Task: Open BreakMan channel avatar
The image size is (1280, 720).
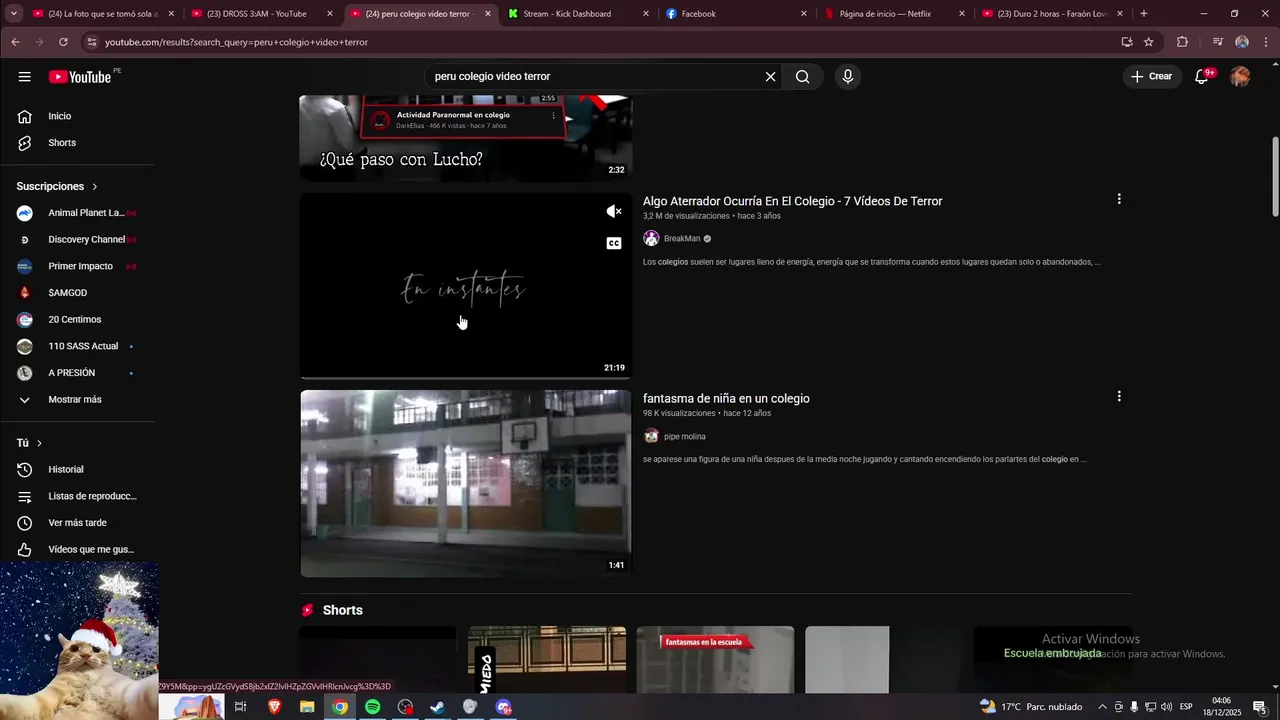Action: tap(651, 238)
